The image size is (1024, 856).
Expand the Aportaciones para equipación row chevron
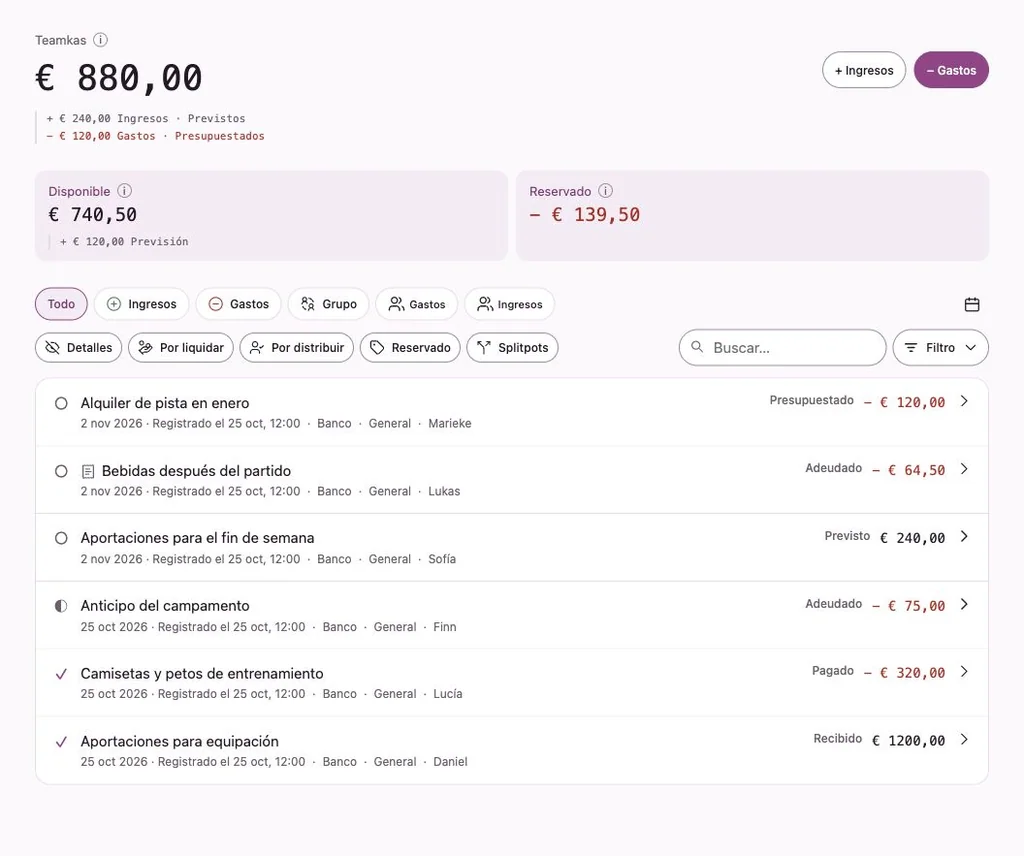[x=965, y=739]
